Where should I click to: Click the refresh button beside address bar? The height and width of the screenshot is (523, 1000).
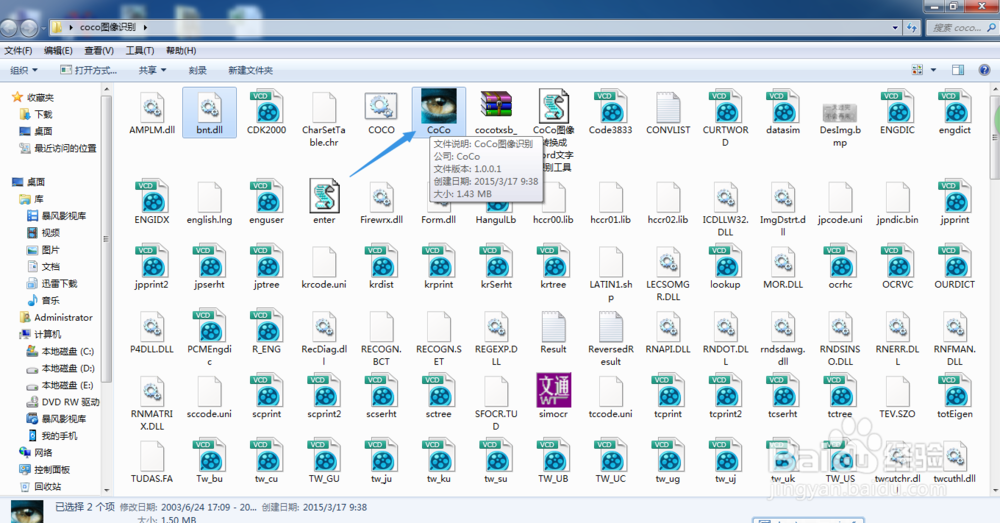(x=912, y=27)
